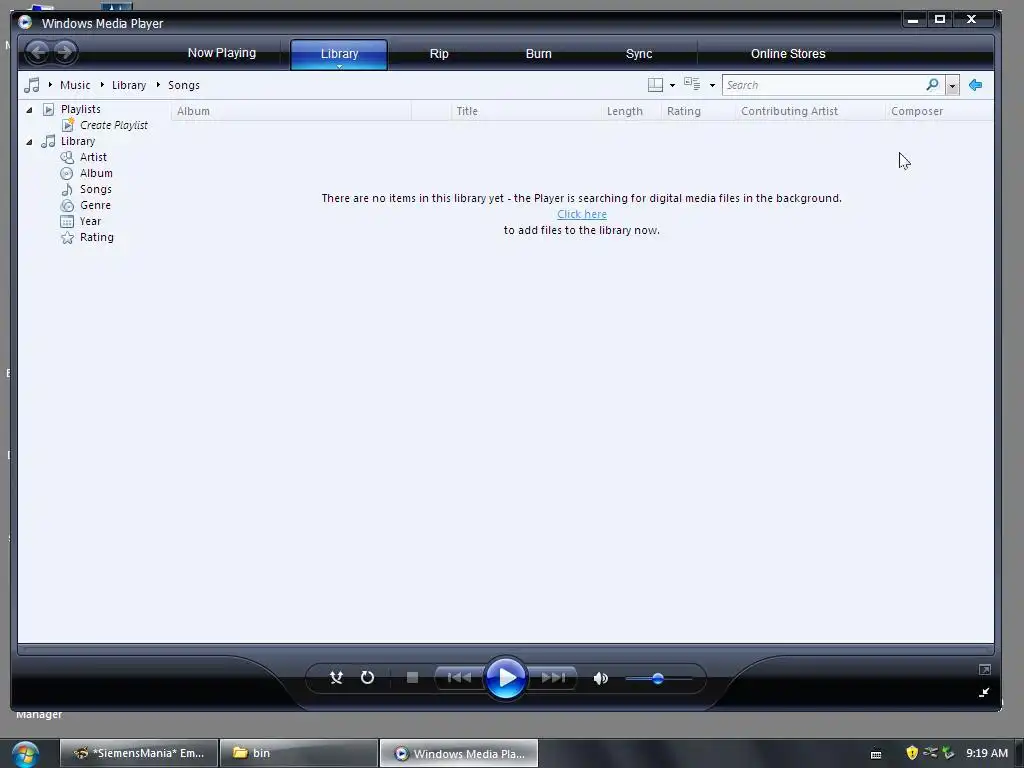Expand the arrow before Music breadcrumb

click(x=50, y=85)
